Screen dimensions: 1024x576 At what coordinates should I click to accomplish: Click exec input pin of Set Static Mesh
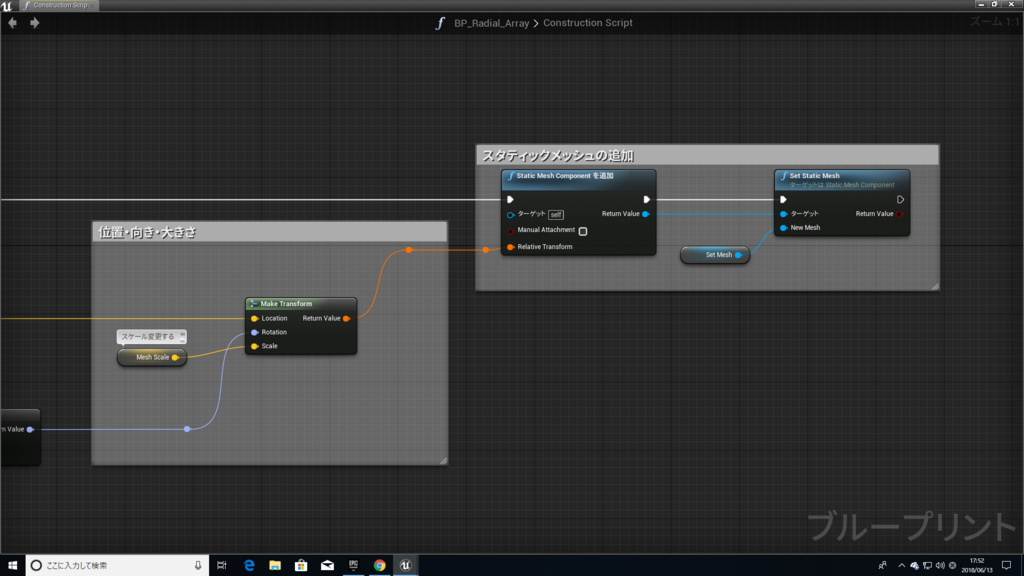click(783, 200)
